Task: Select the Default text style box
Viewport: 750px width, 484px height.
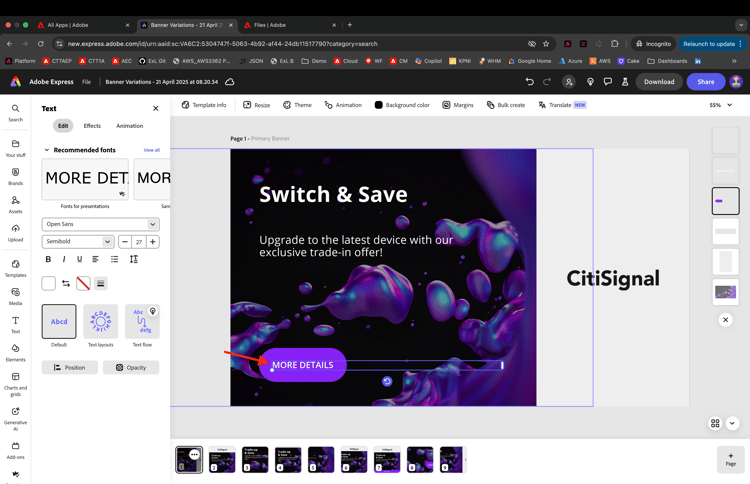Action: point(59,321)
